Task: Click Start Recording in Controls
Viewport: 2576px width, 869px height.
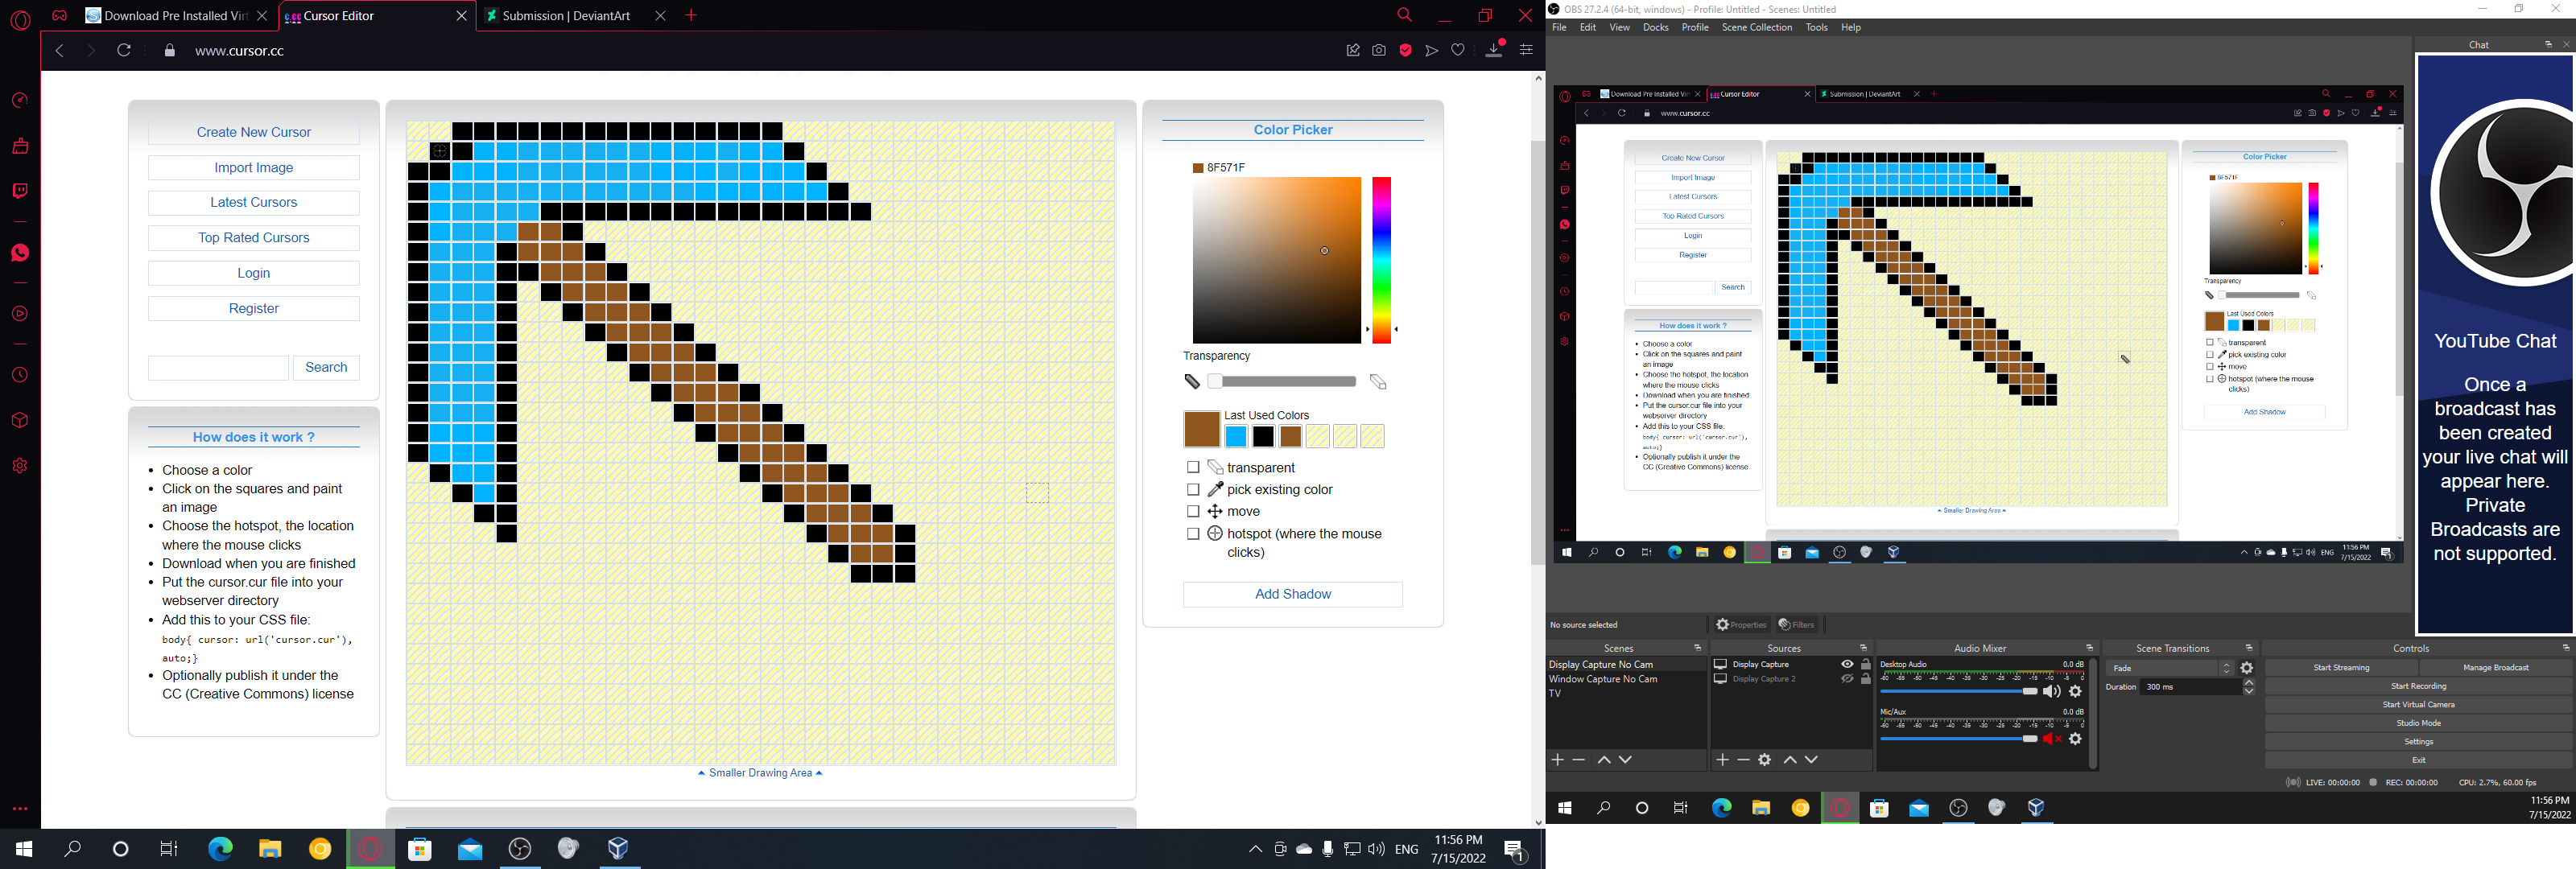Action: pyautogui.click(x=2418, y=686)
